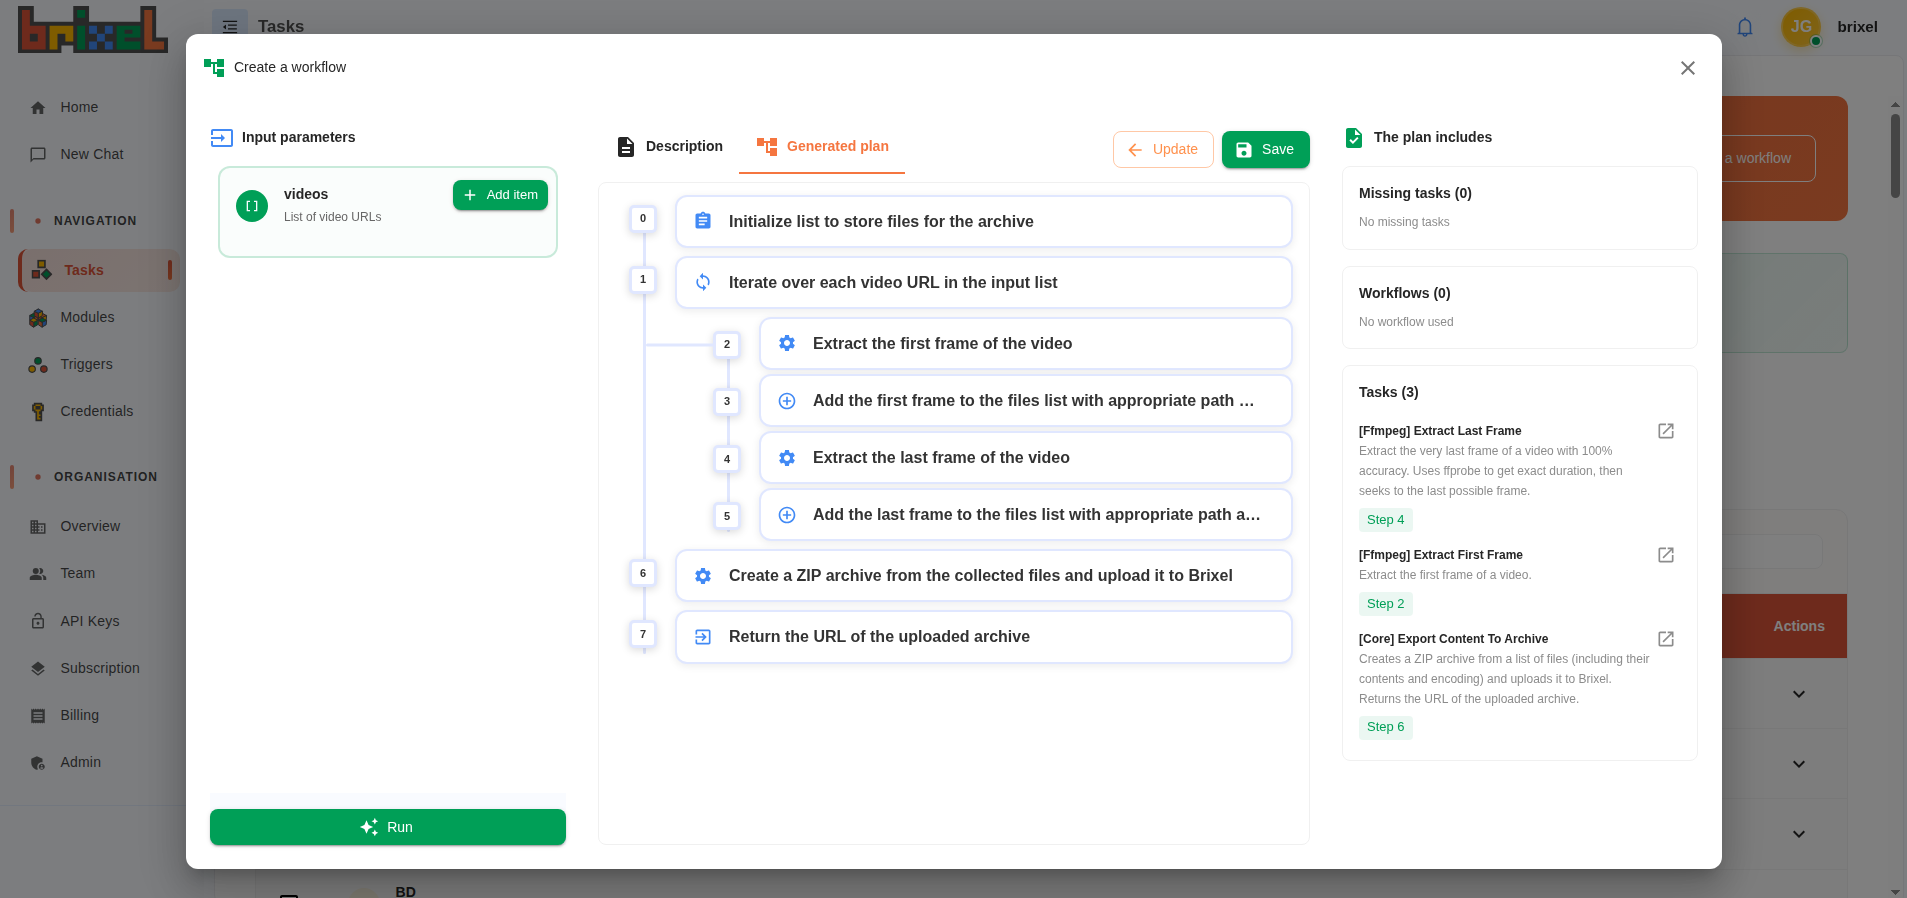The image size is (1907, 898).
Task: Click the Step 4 tag
Action: click(1385, 520)
